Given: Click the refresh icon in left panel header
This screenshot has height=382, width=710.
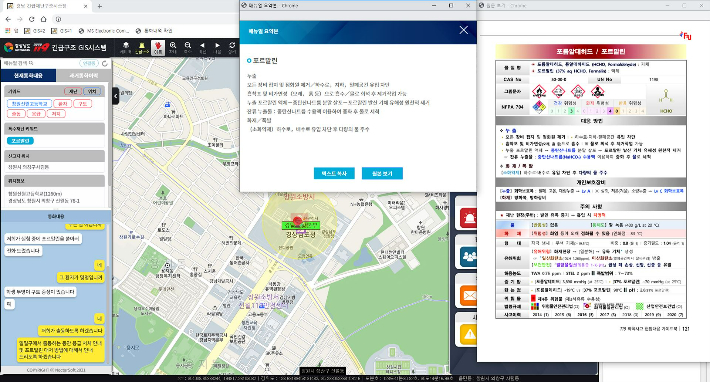Looking at the screenshot, I should [x=105, y=63].
